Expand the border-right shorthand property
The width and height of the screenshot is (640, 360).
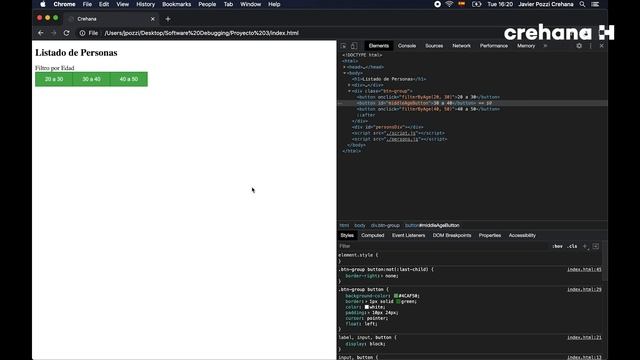(382, 276)
